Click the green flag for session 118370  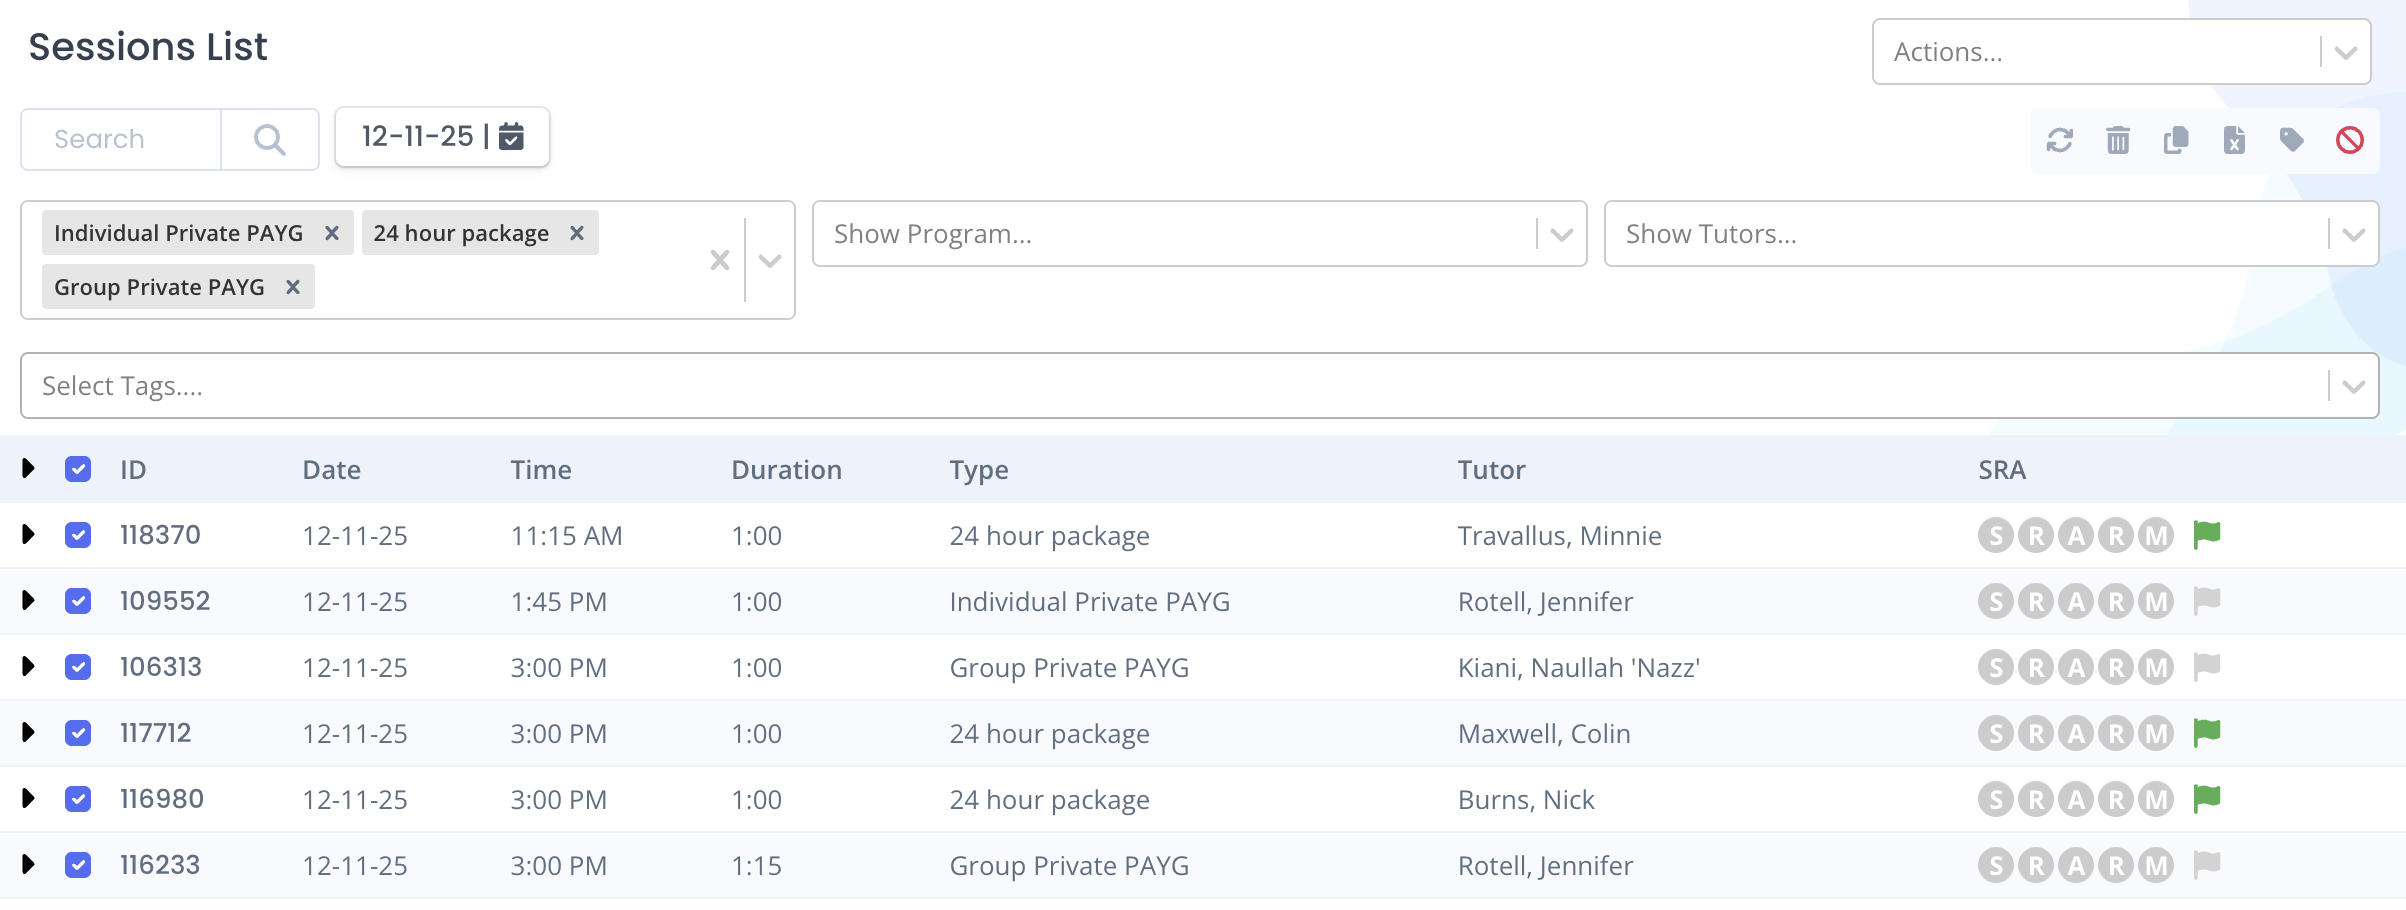2206,535
